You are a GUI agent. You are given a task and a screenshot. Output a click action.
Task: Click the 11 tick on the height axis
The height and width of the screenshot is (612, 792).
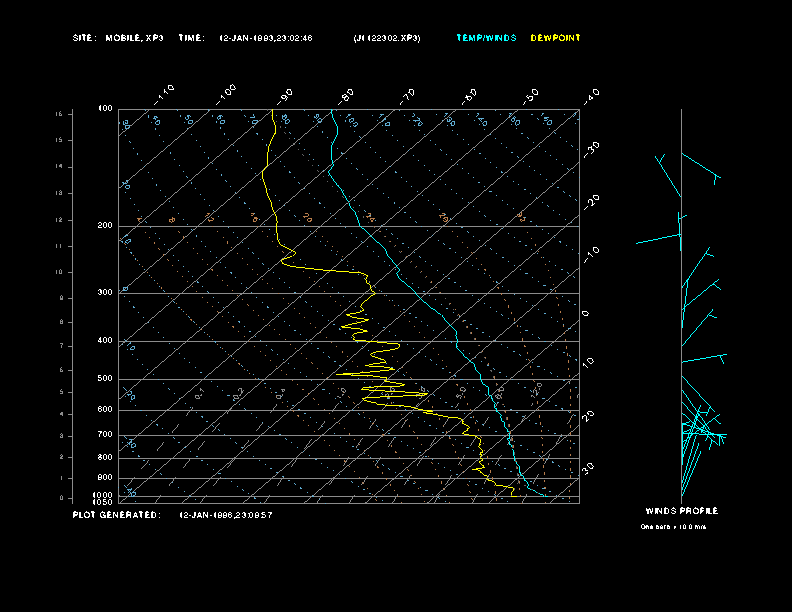(59, 246)
